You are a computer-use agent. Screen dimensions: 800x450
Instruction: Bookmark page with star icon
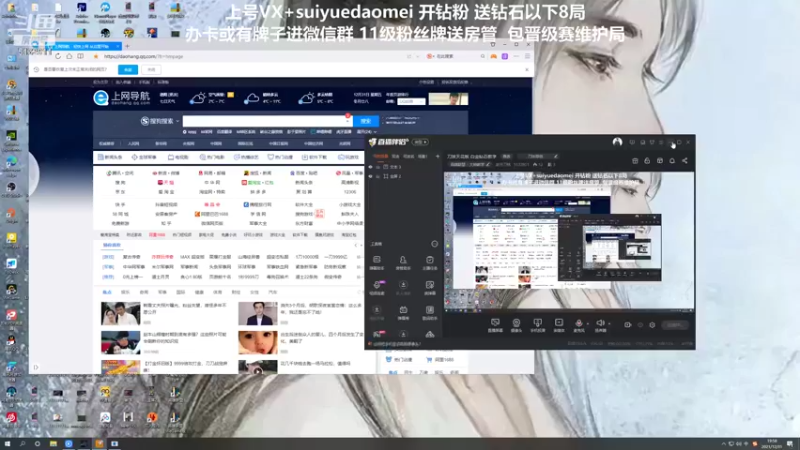95,56
